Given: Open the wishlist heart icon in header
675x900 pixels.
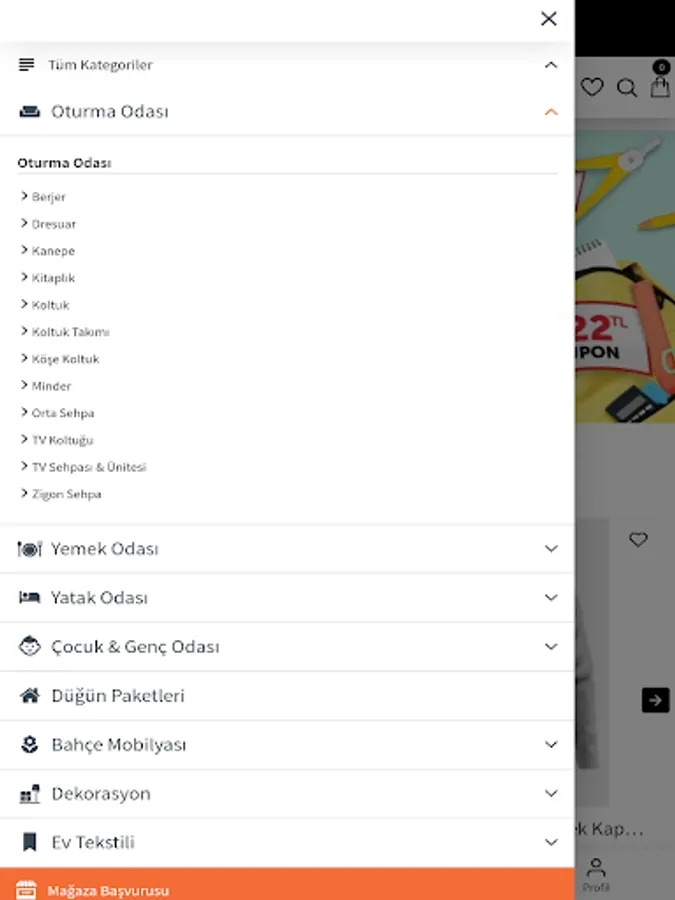Looking at the screenshot, I should (592, 87).
